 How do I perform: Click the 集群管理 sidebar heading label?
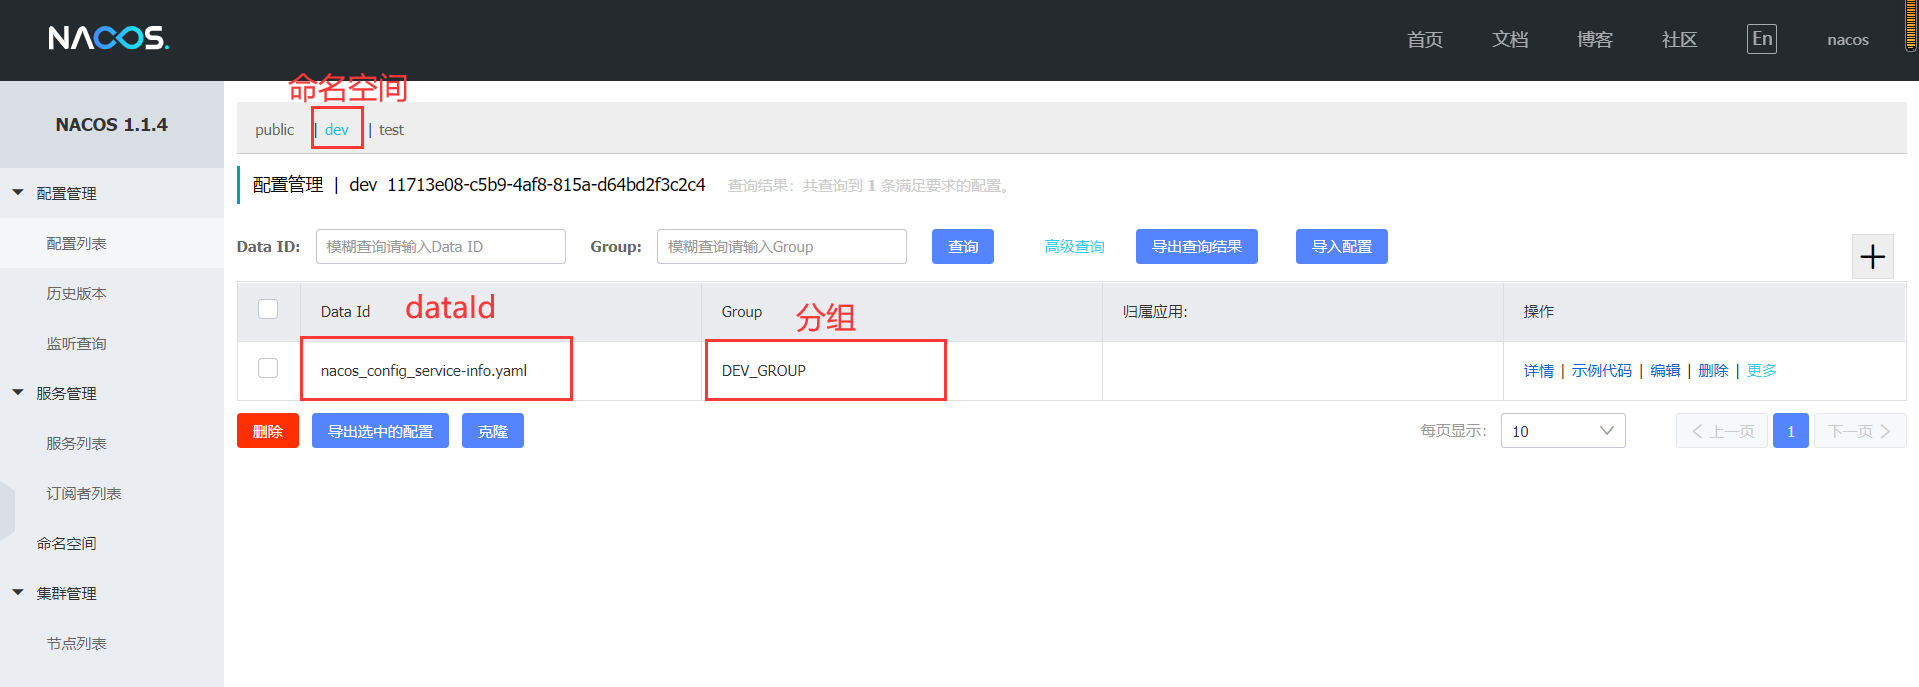[66, 593]
